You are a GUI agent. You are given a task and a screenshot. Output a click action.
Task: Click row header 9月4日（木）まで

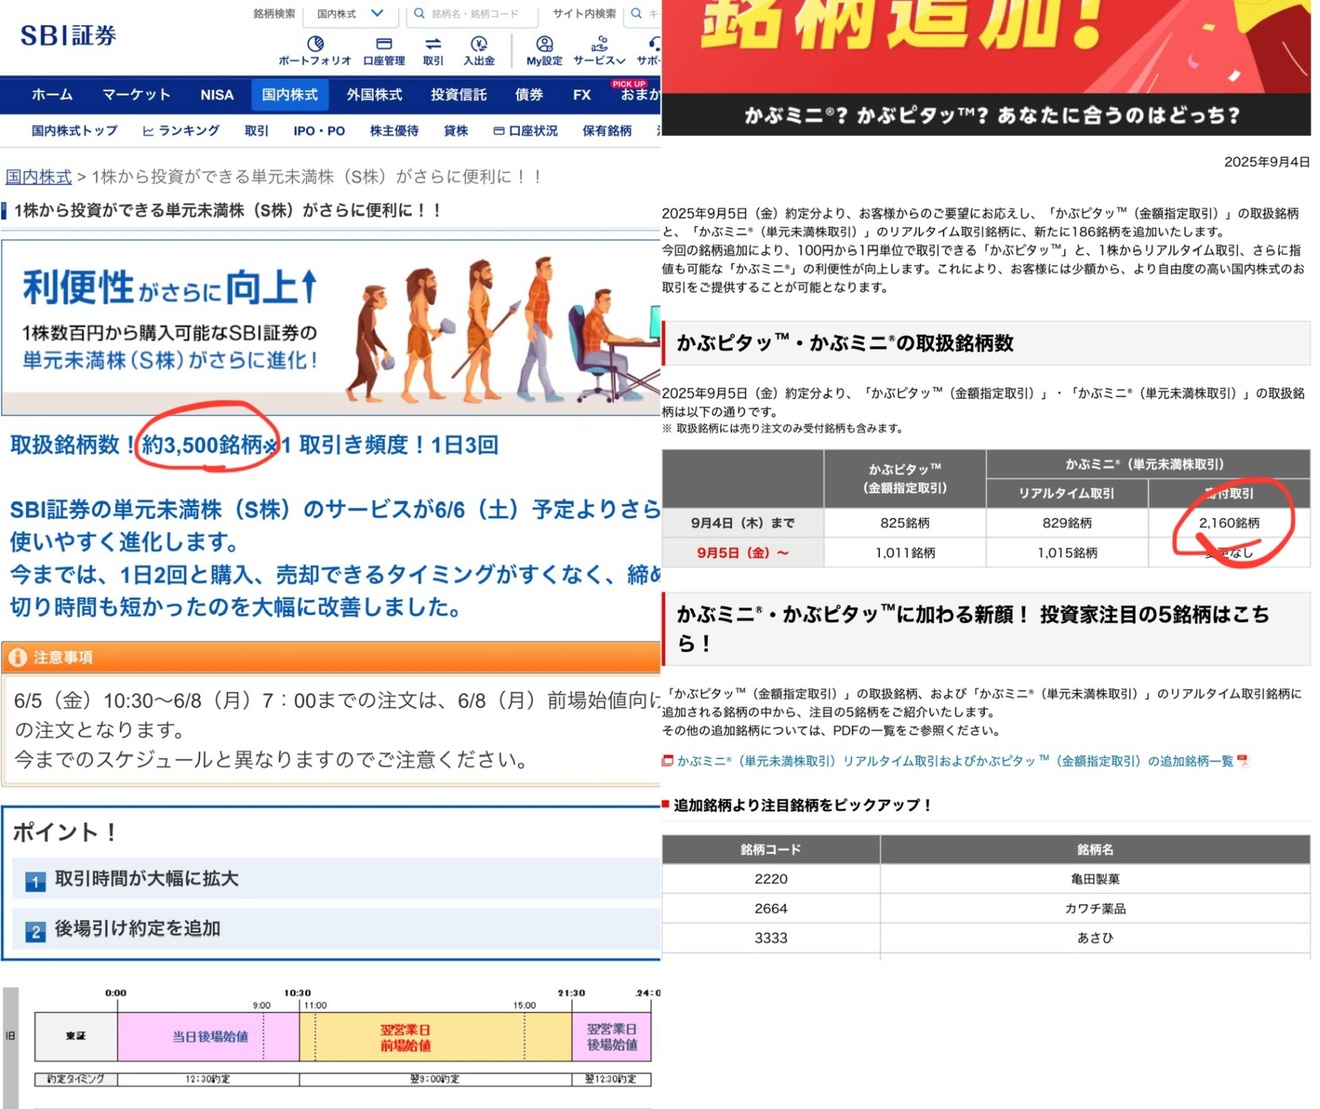(x=742, y=523)
